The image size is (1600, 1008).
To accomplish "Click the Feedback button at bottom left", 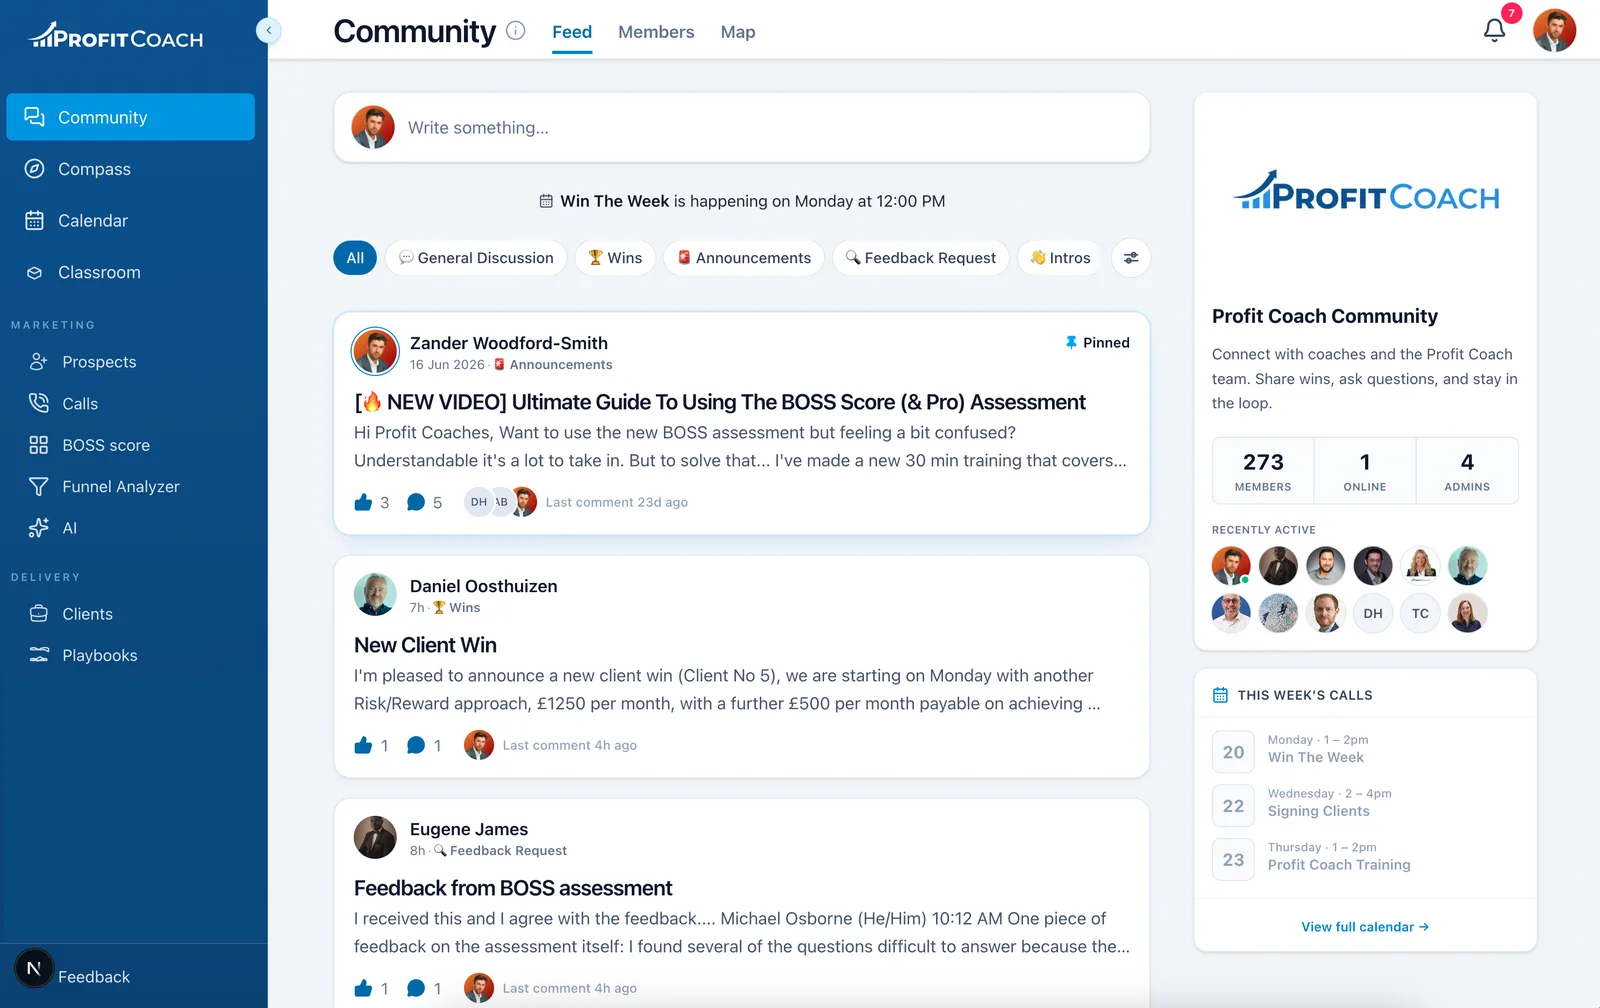I will (x=94, y=977).
